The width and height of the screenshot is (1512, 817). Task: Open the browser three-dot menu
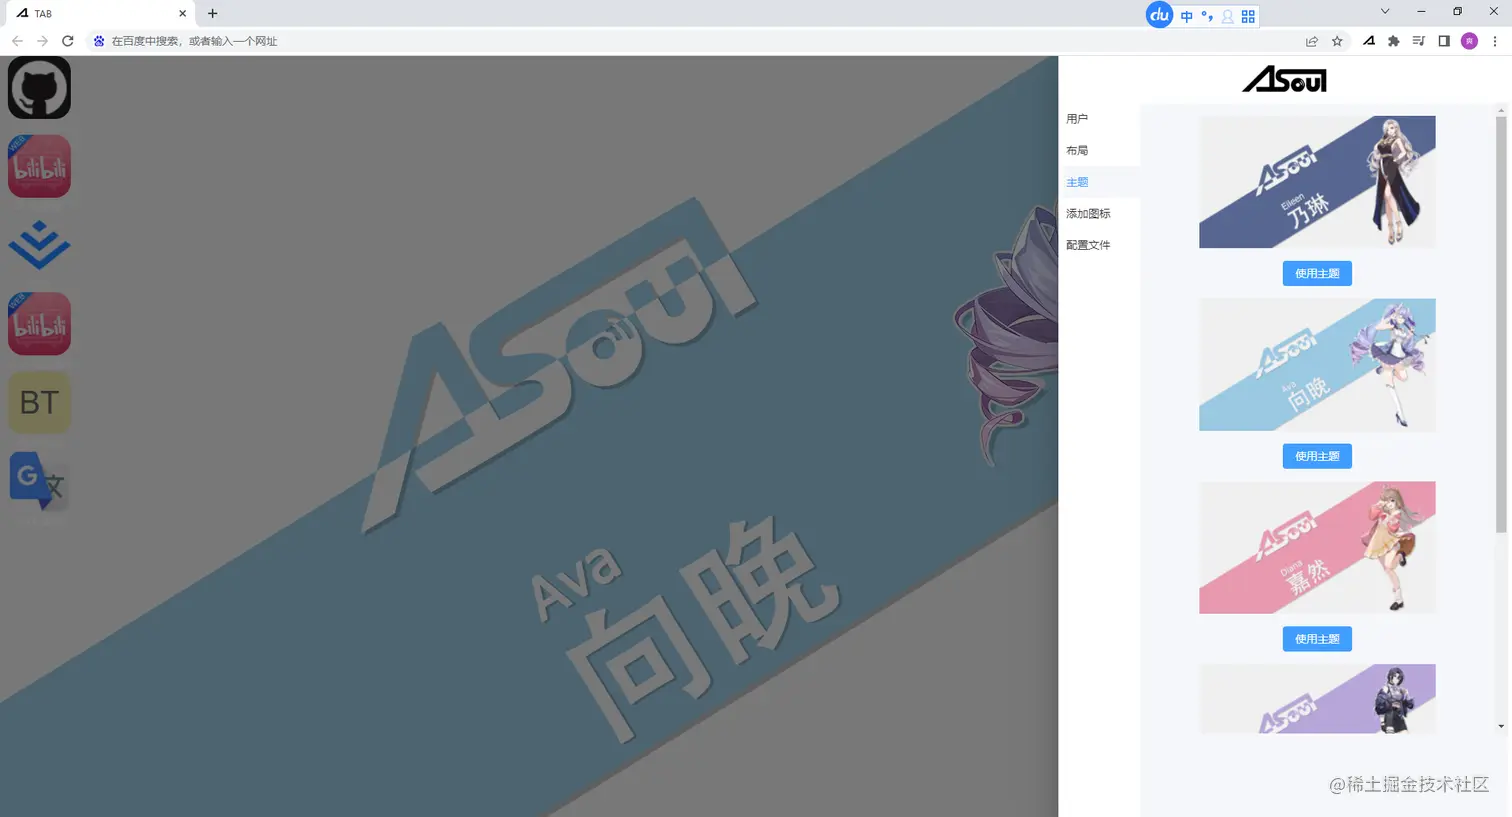pos(1495,41)
